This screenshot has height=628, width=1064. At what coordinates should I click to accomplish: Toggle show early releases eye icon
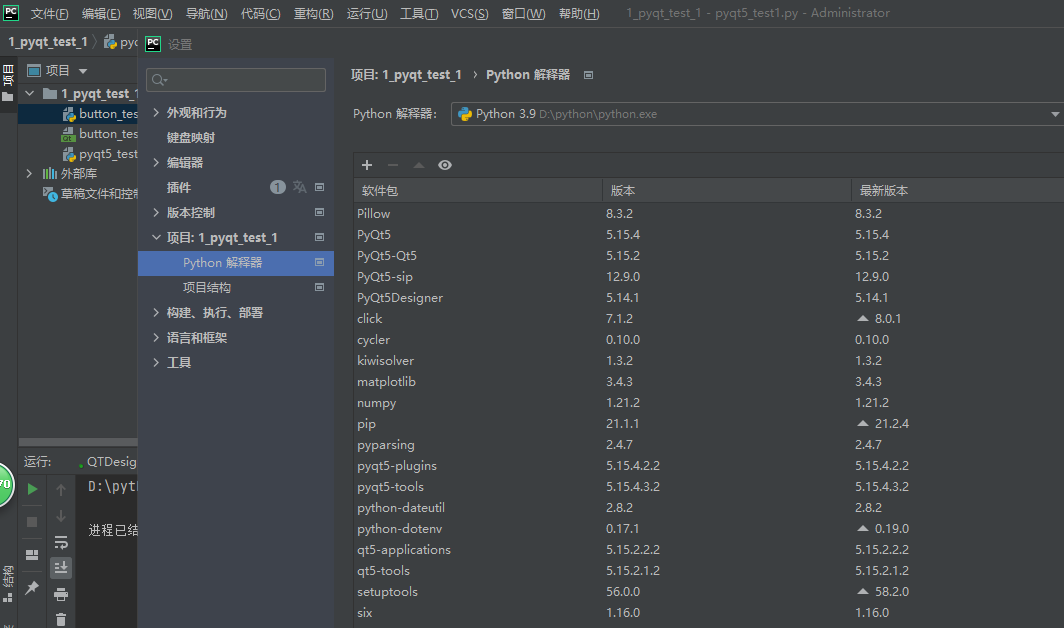444,165
